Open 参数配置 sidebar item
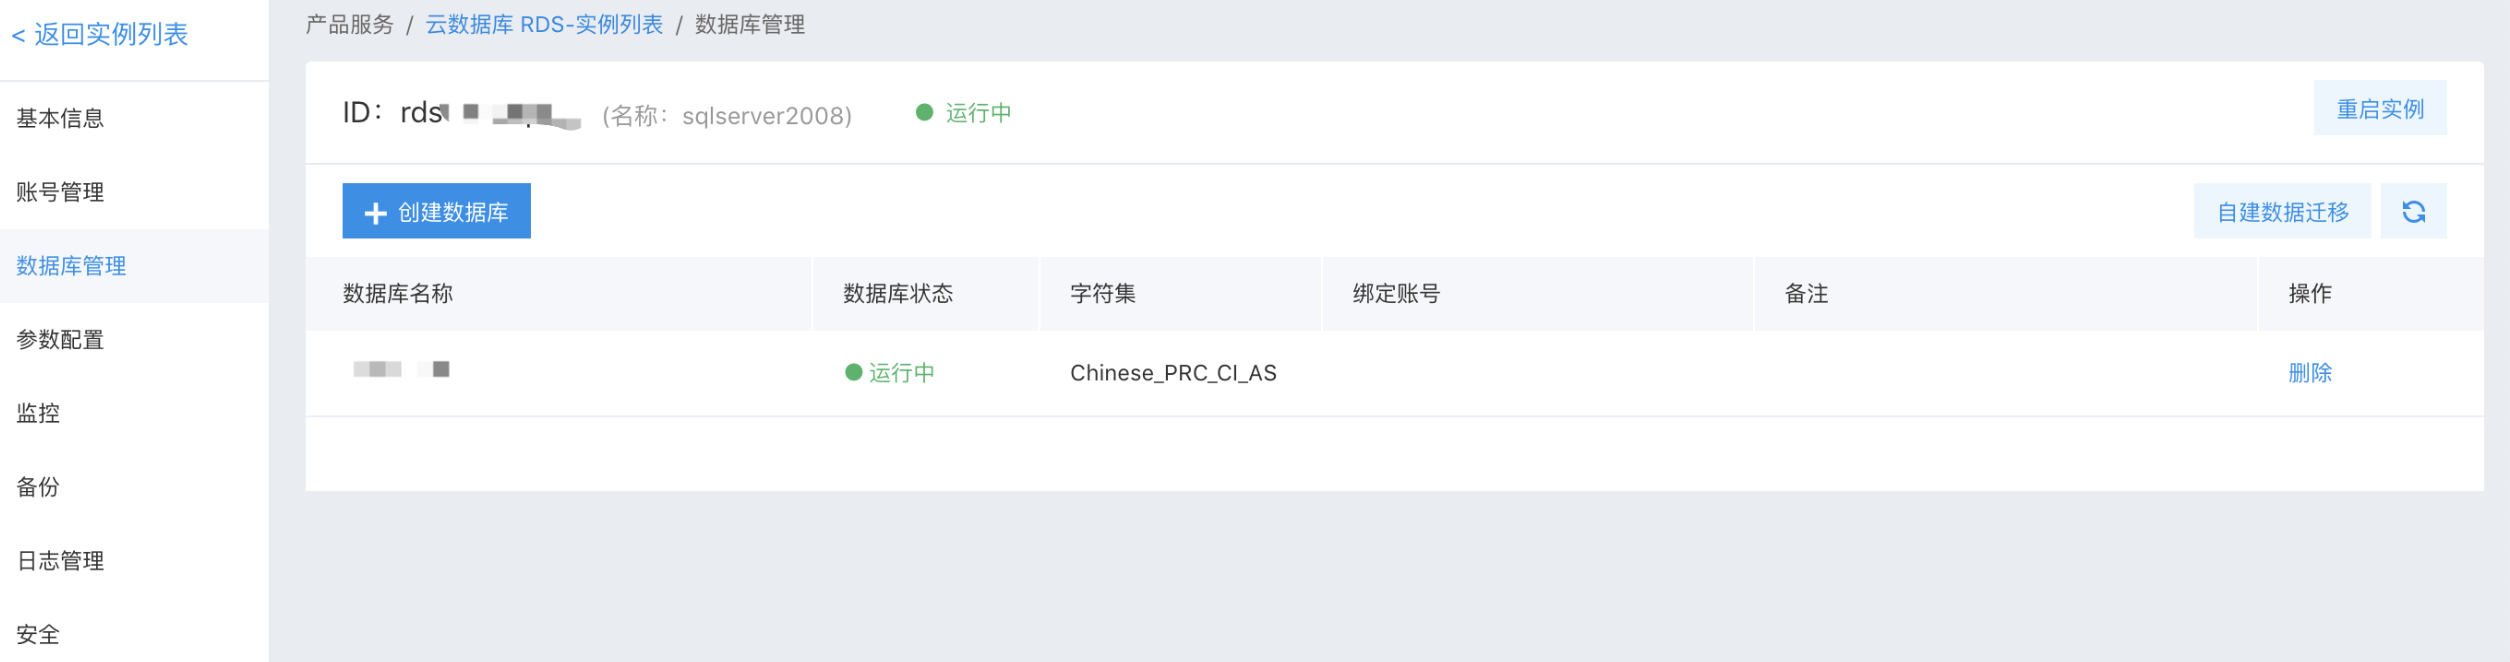The height and width of the screenshot is (662, 2510). click(x=60, y=340)
